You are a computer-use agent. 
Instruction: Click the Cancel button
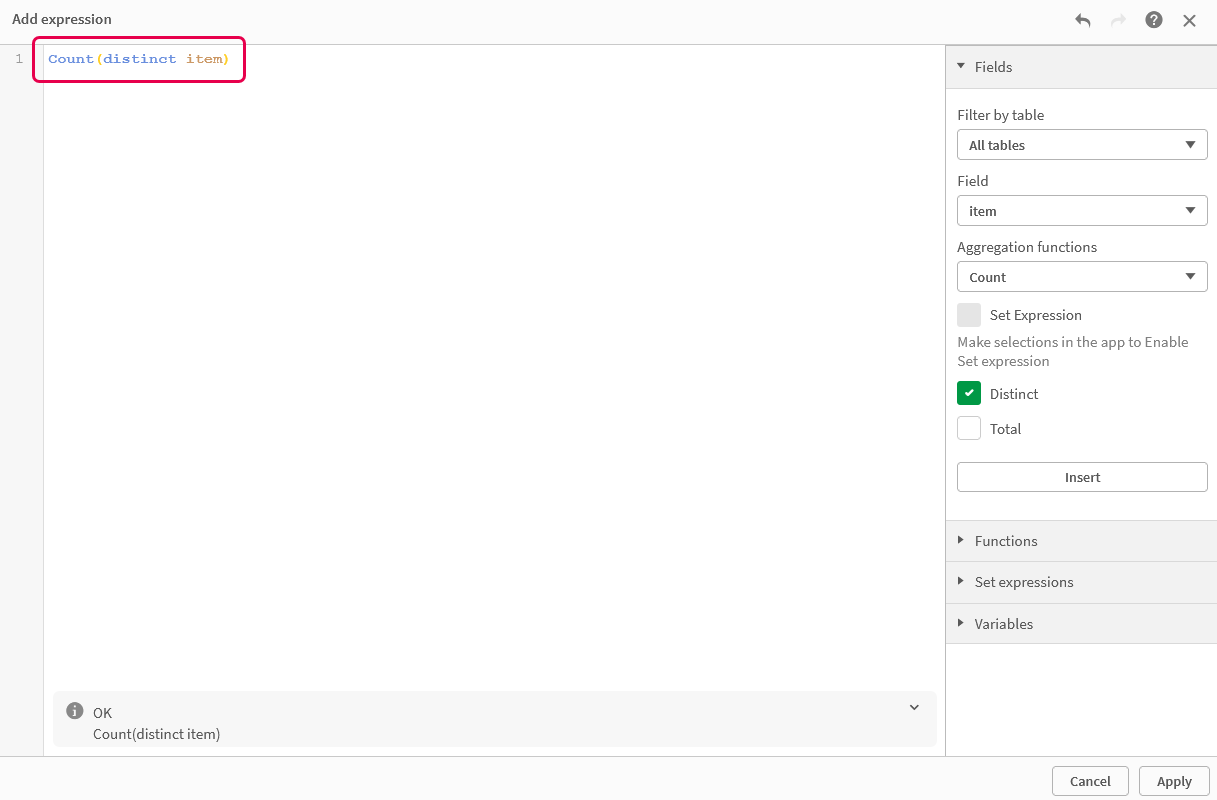[x=1090, y=781]
